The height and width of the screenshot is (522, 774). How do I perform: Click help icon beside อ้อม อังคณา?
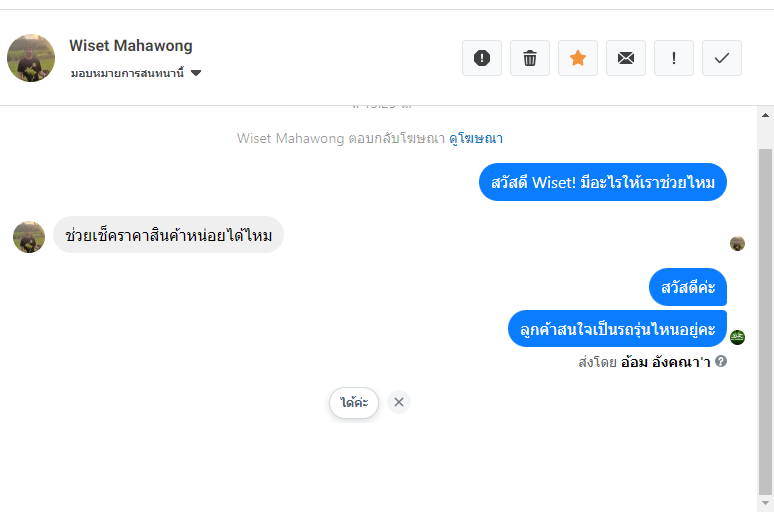[721, 361]
